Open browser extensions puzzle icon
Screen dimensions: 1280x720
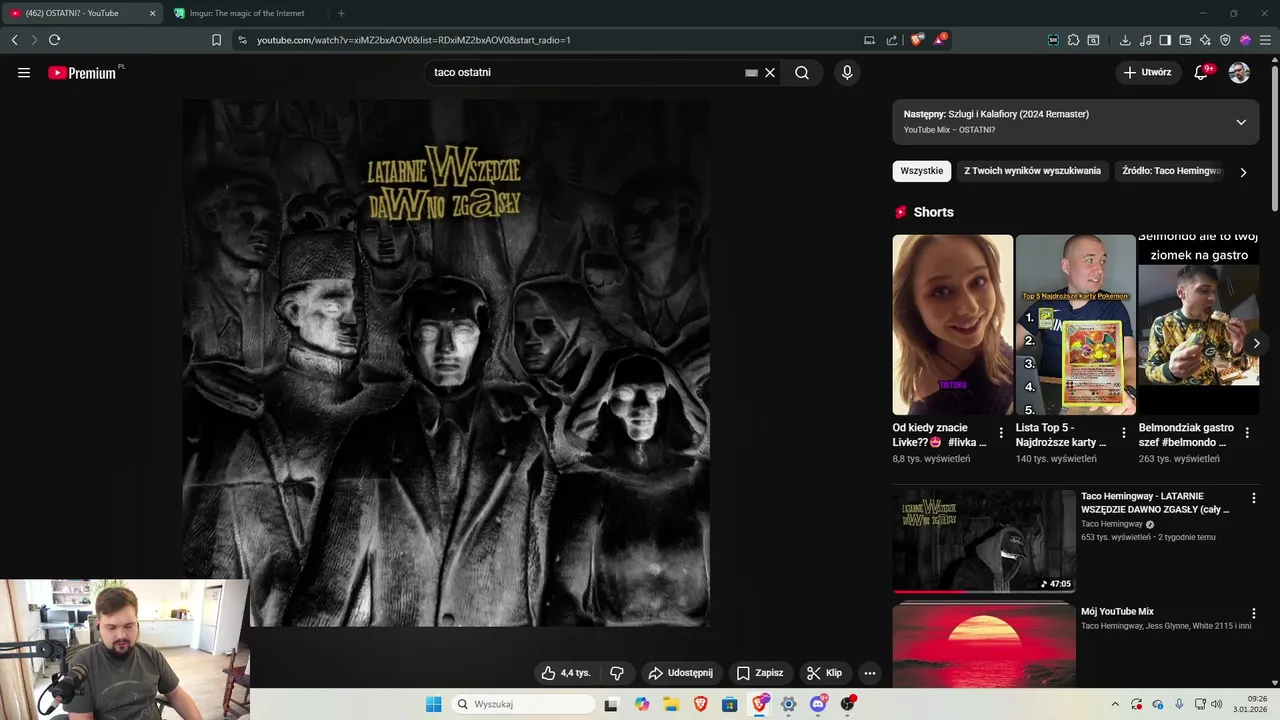click(x=1073, y=40)
